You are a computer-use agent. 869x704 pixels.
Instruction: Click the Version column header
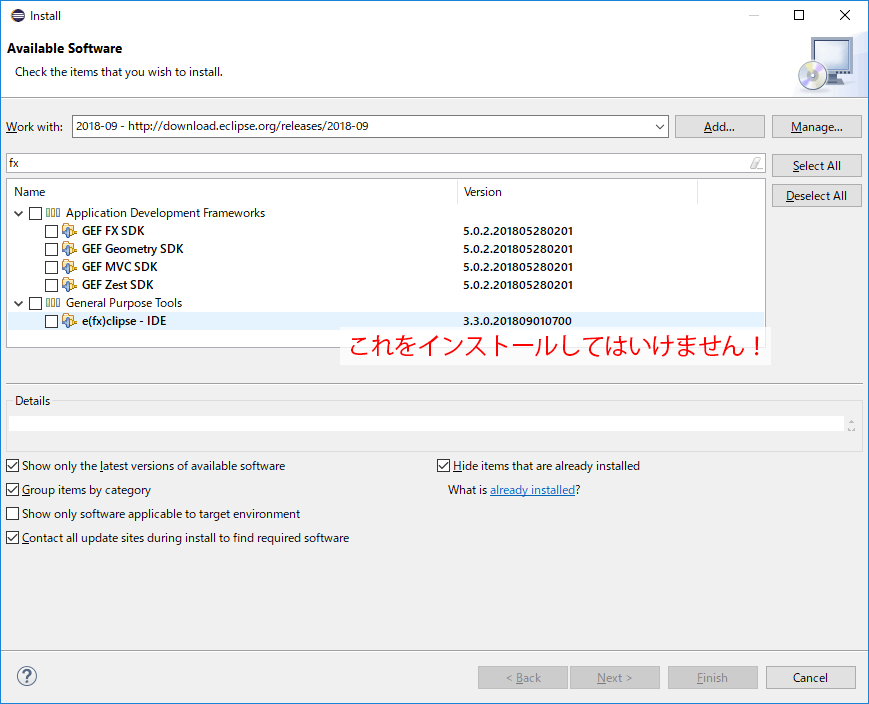point(577,192)
